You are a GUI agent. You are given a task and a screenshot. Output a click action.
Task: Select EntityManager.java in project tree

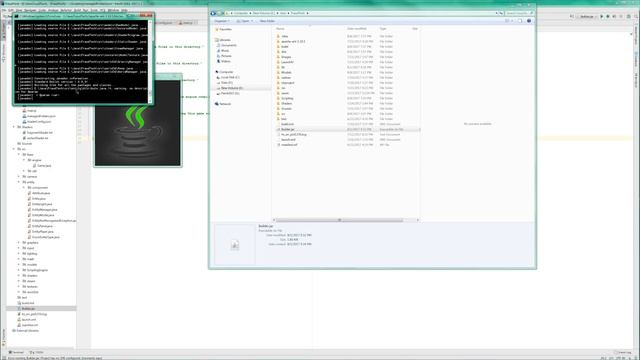click(x=44, y=209)
